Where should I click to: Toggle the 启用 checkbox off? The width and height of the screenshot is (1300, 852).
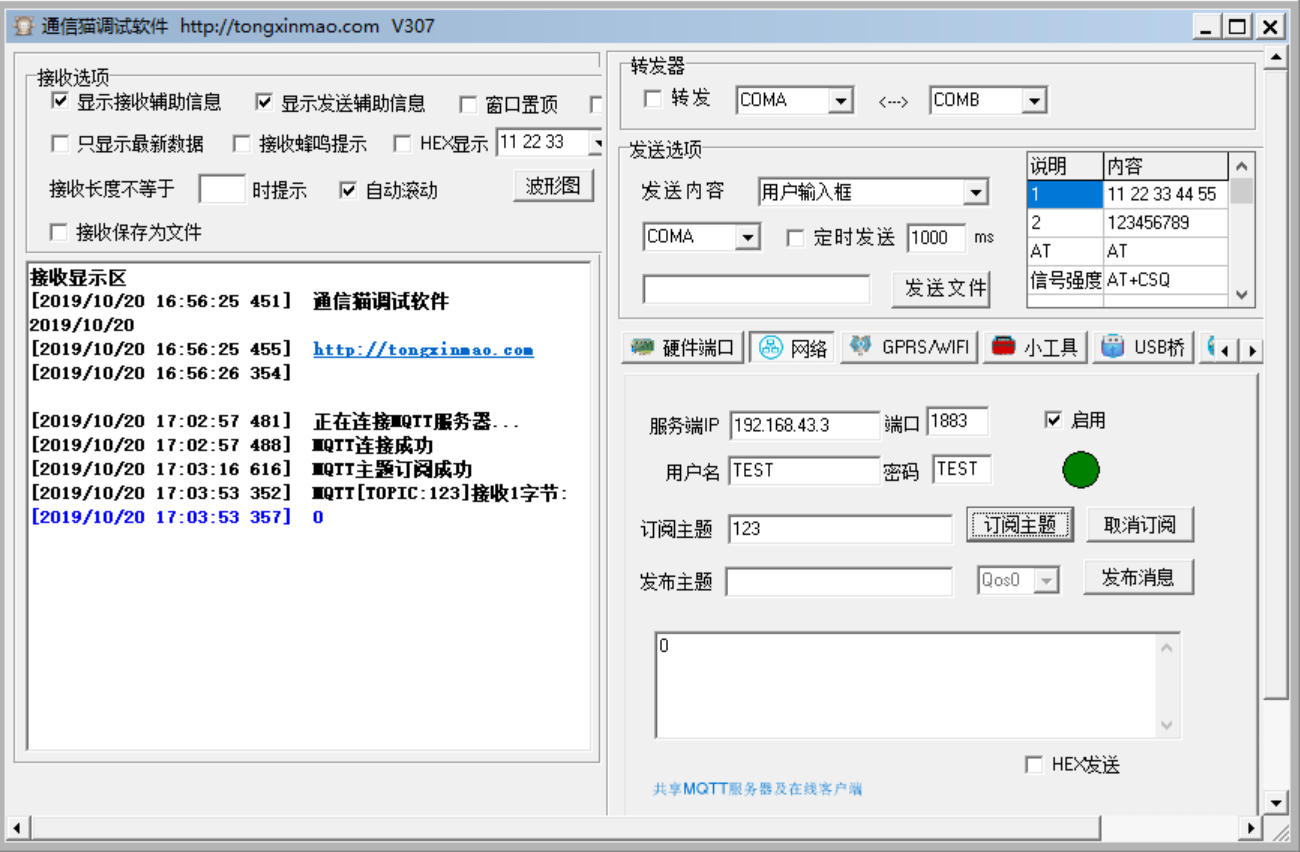click(x=1052, y=420)
